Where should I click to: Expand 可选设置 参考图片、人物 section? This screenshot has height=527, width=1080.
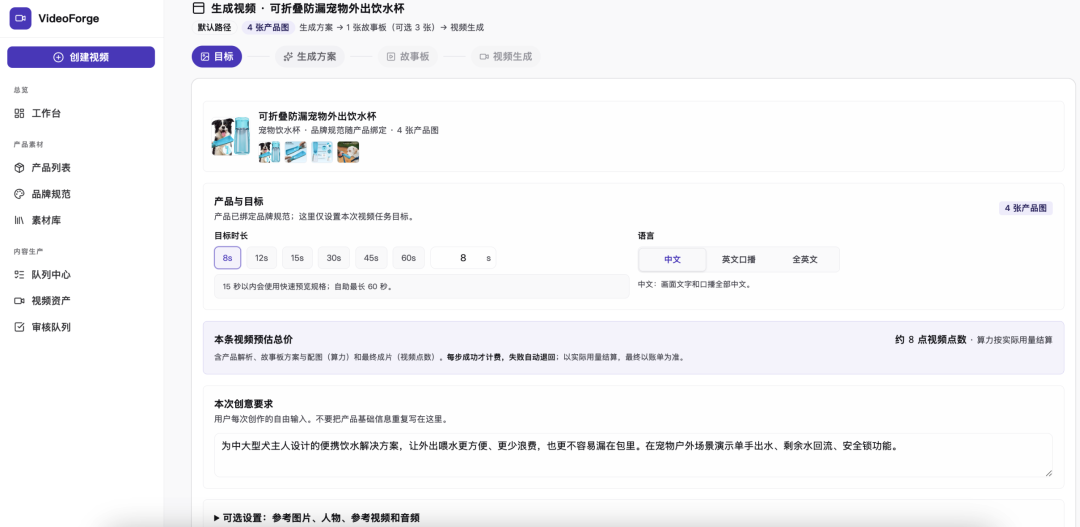pyautogui.click(x=317, y=517)
